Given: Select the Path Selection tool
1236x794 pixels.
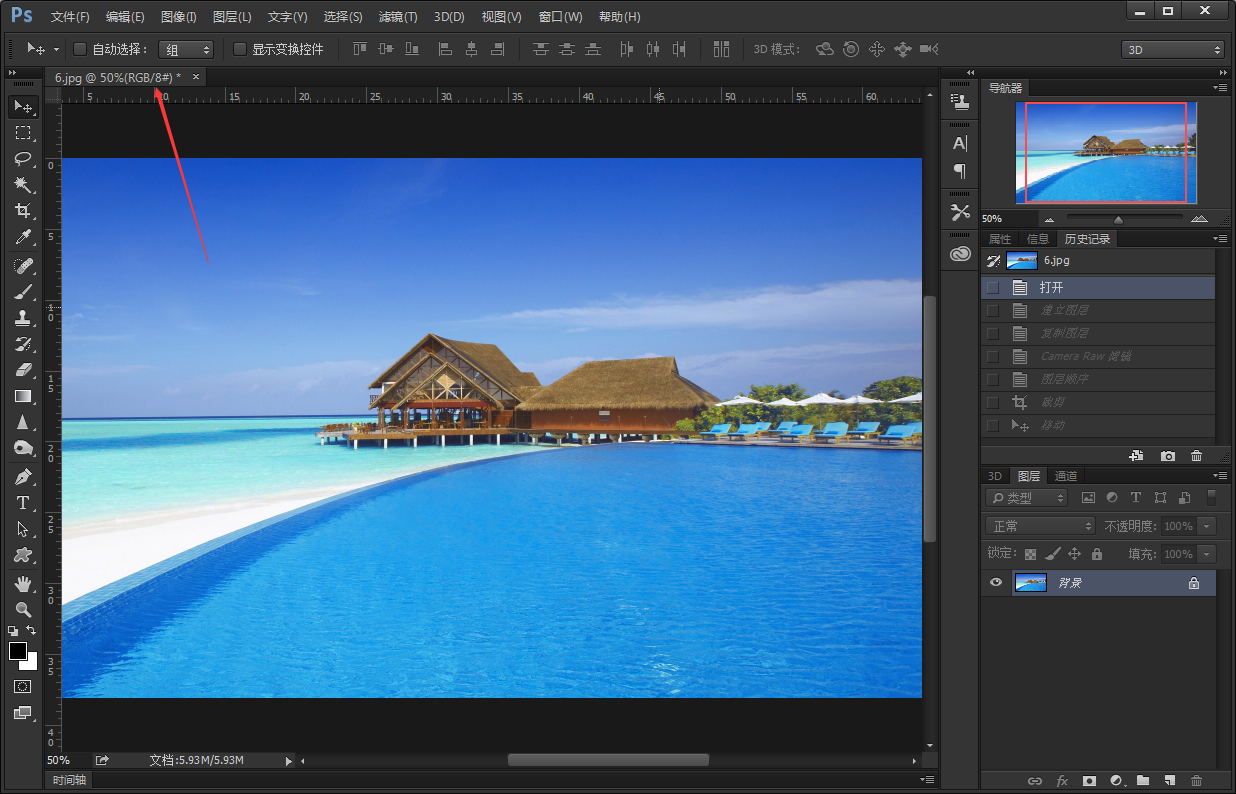Looking at the screenshot, I should tap(22, 529).
